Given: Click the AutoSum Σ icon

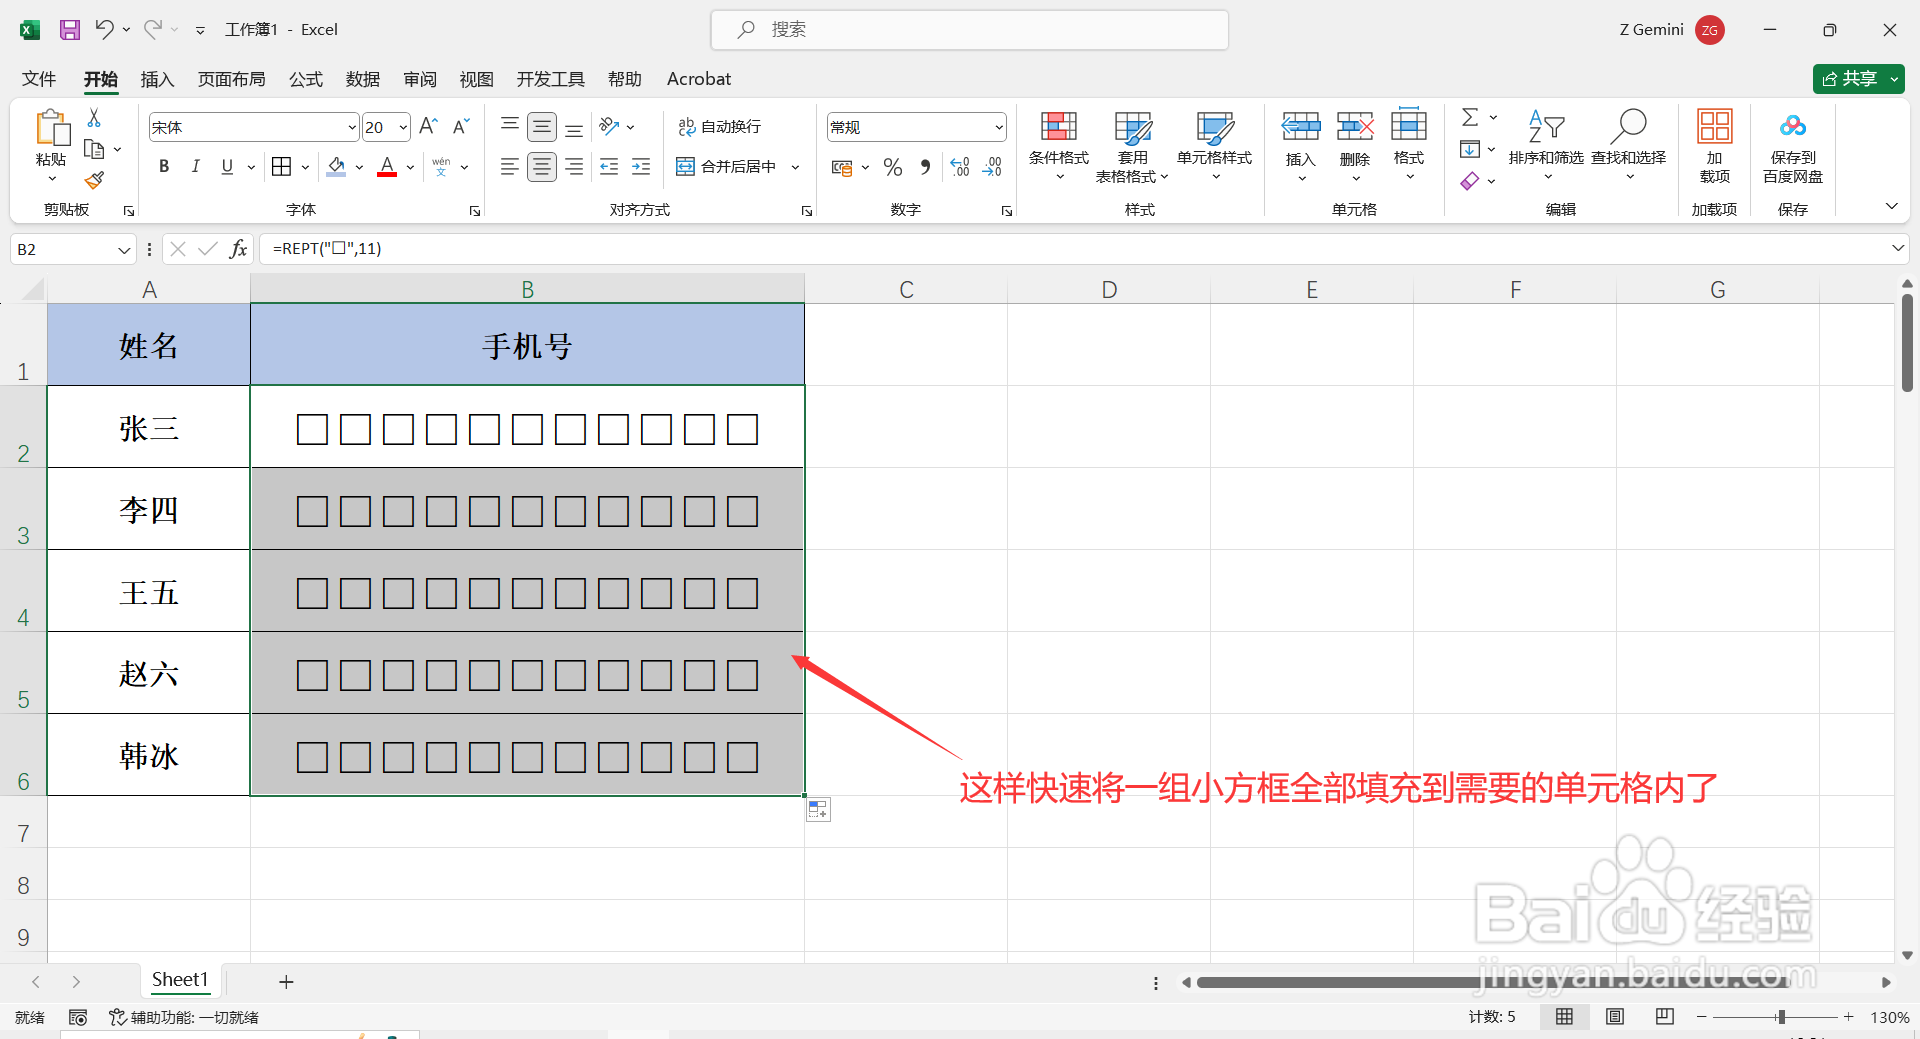Looking at the screenshot, I should [1470, 117].
